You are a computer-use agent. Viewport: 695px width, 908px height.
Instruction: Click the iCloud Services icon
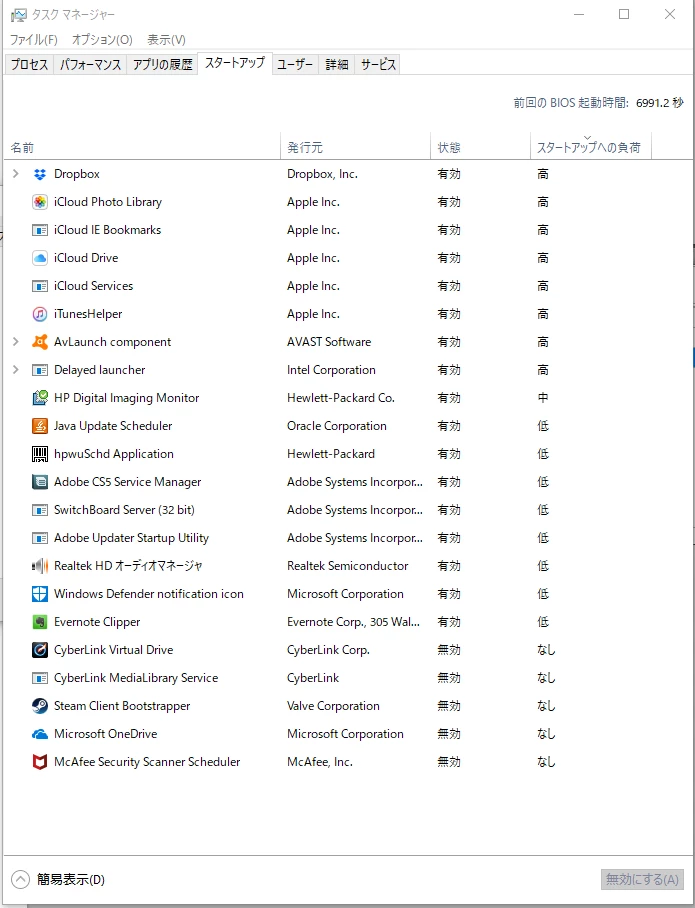point(39,285)
